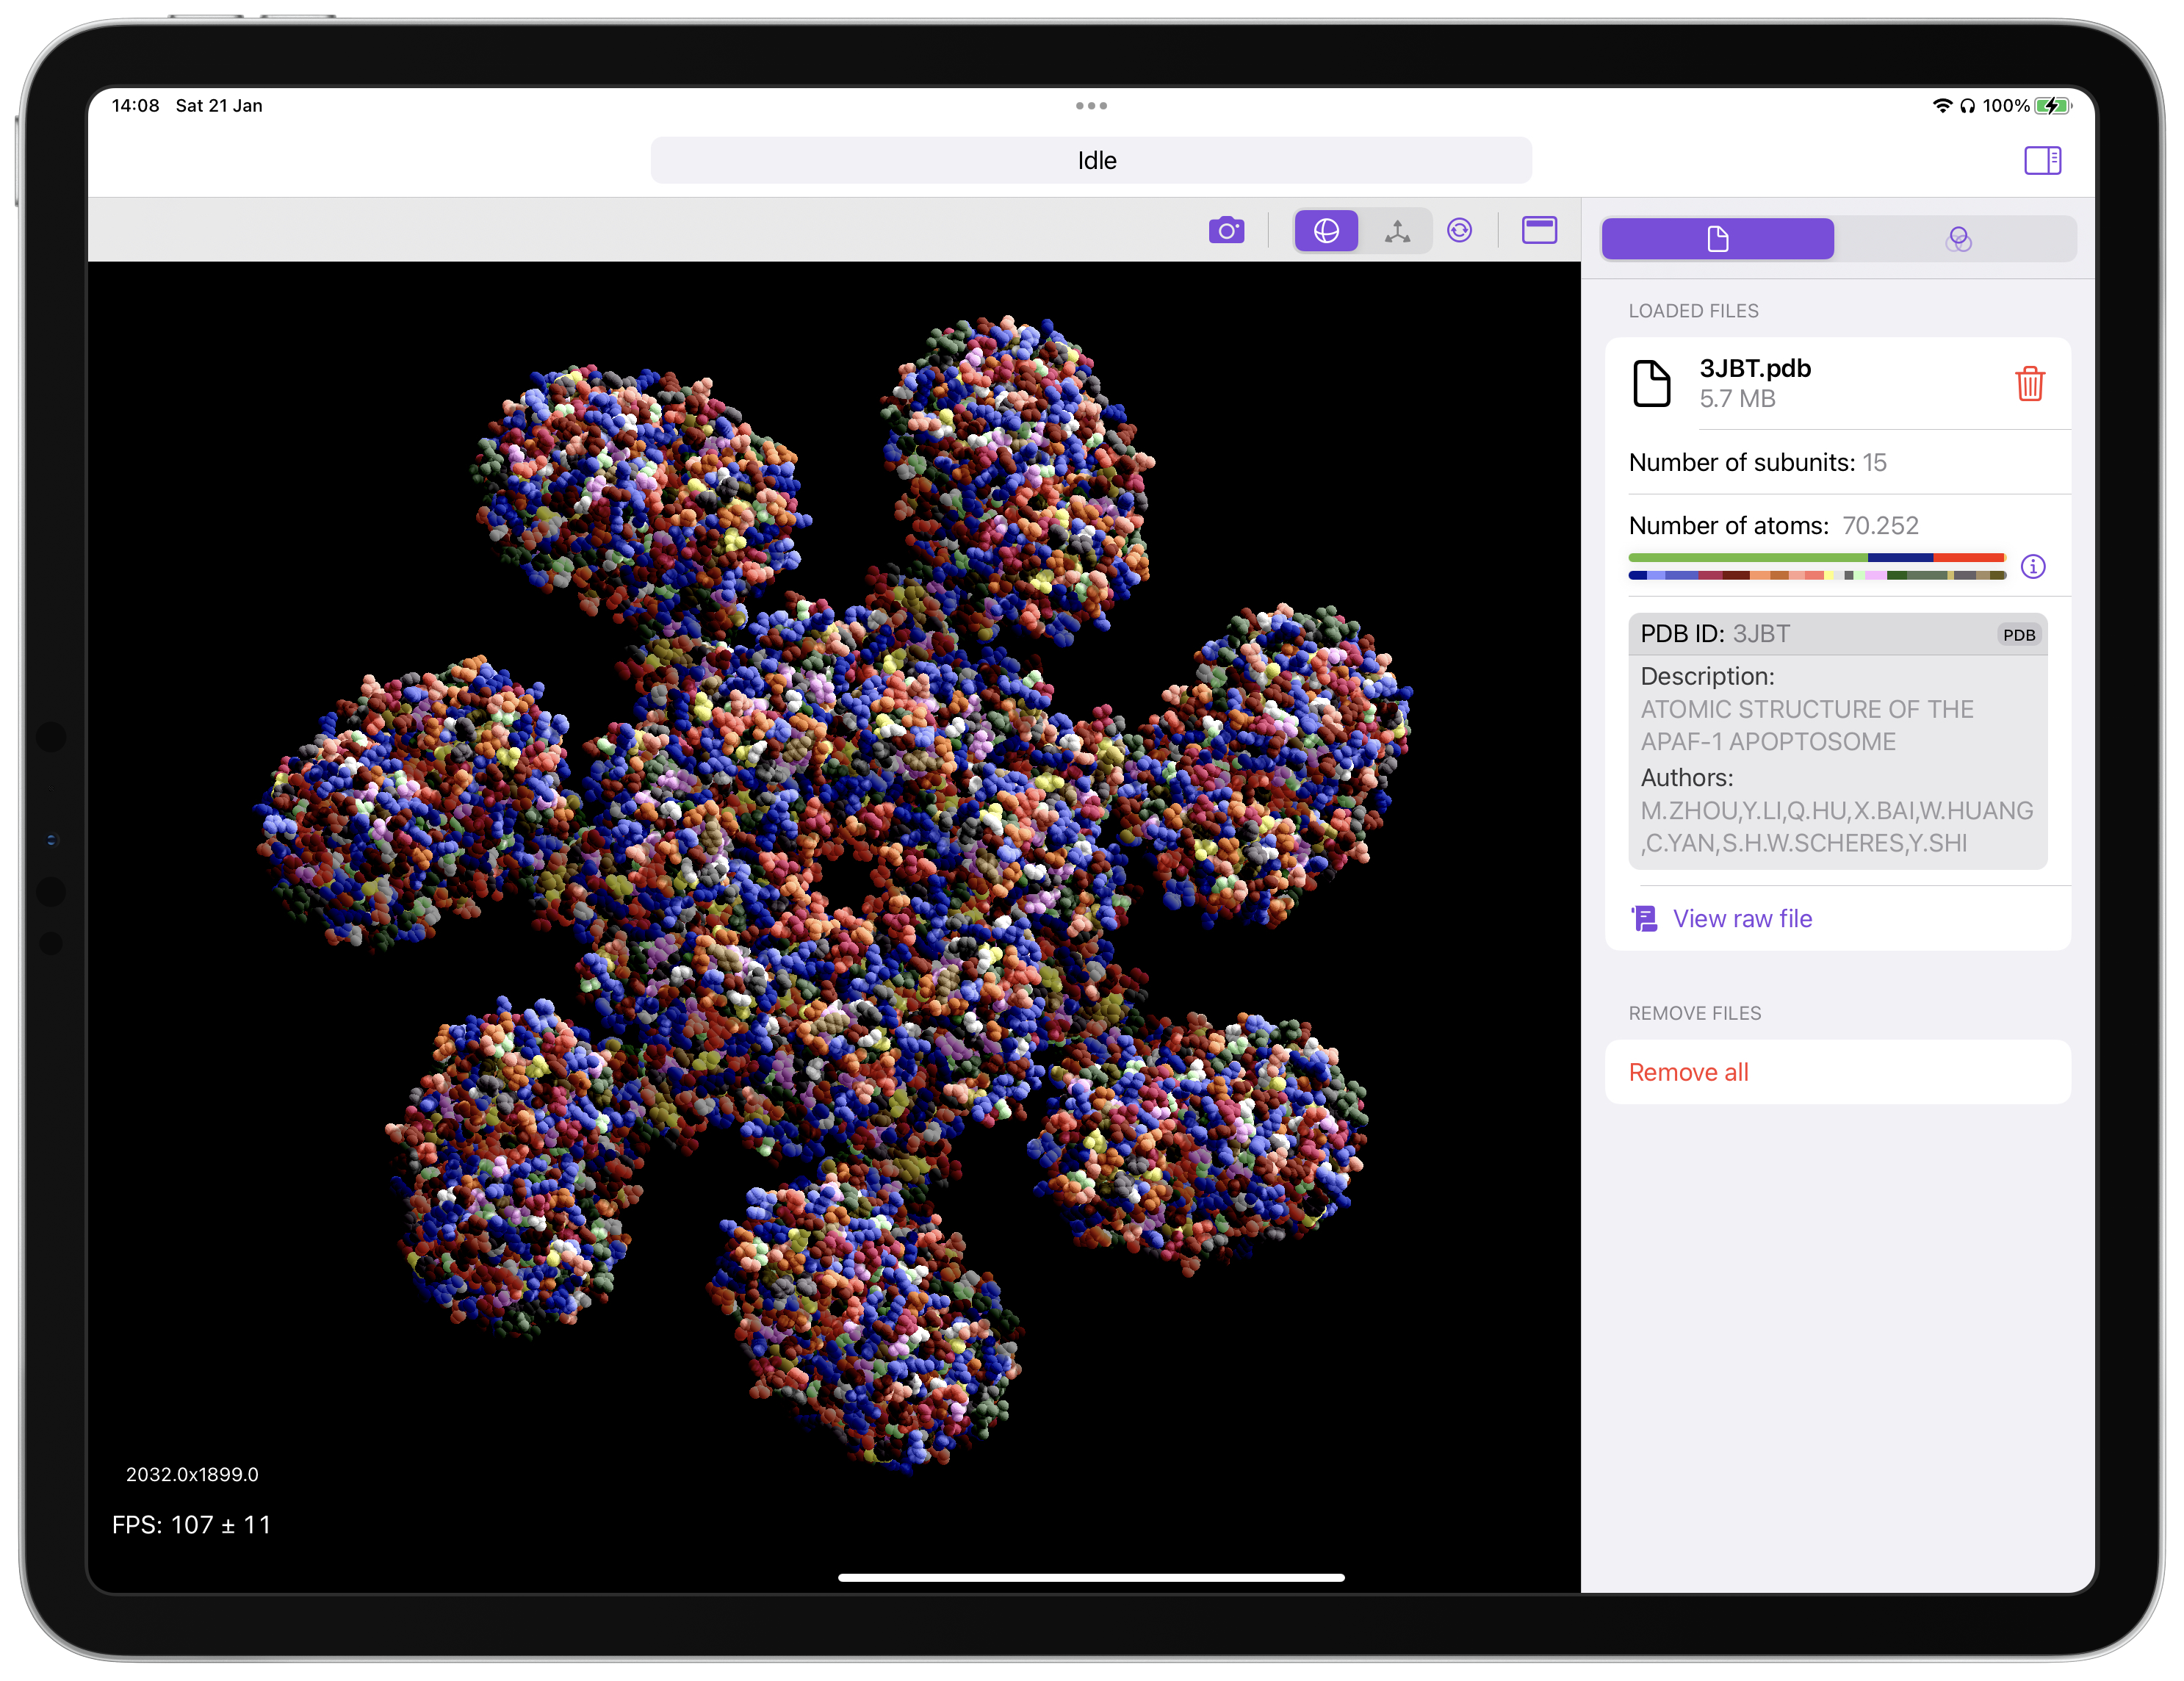Switch to the colors/visualization tab
2184x1681 pixels.
point(1958,239)
